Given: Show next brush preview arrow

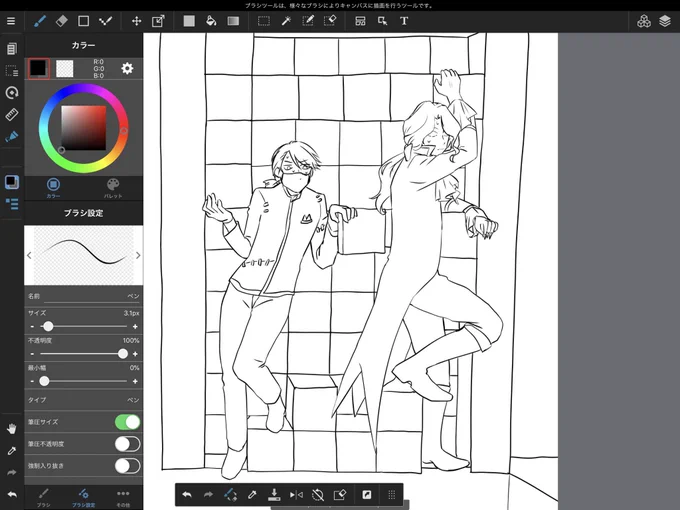Looking at the screenshot, I should [138, 255].
